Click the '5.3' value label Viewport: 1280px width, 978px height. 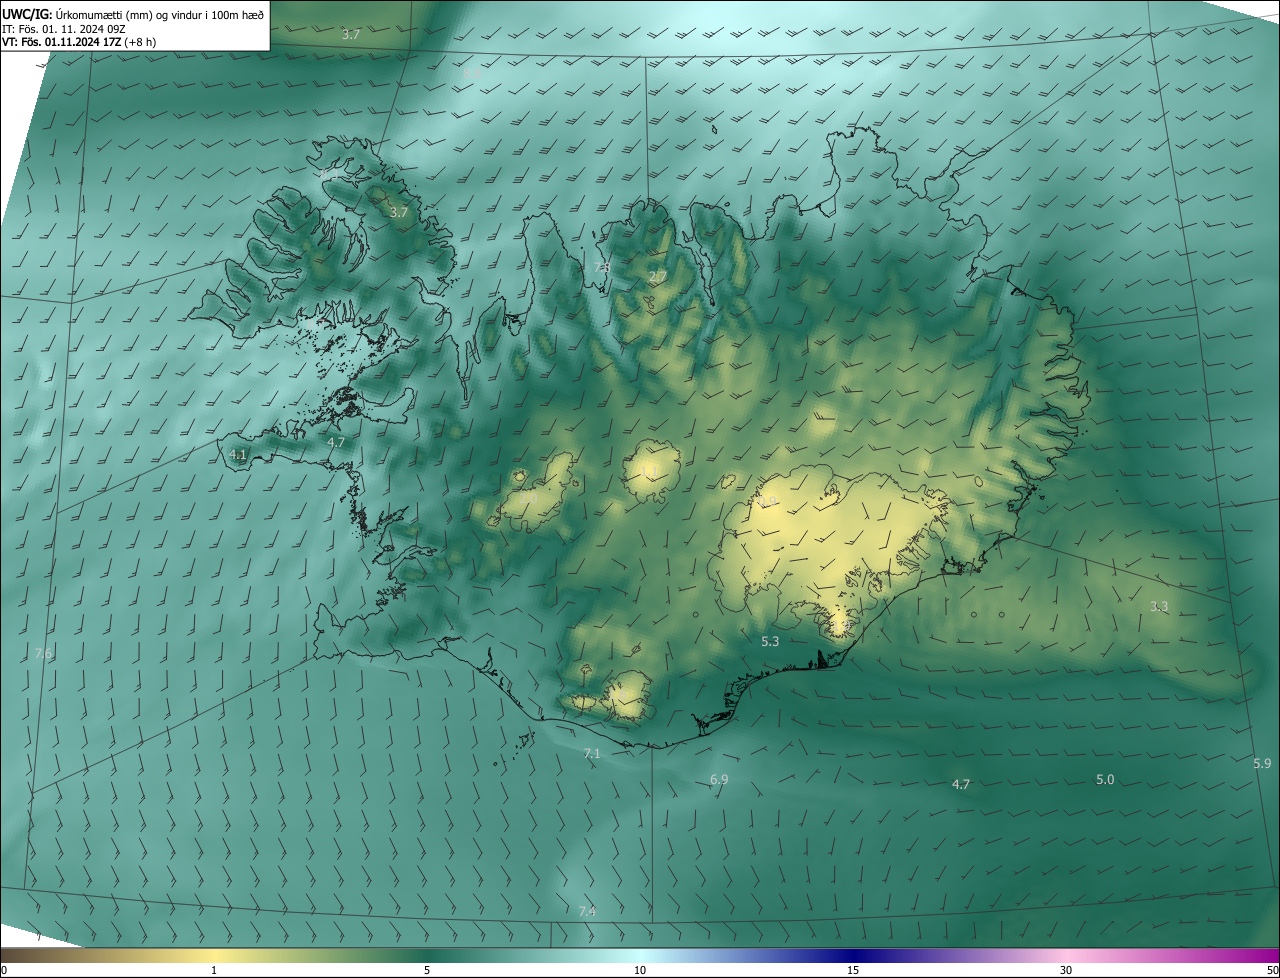[770, 641]
